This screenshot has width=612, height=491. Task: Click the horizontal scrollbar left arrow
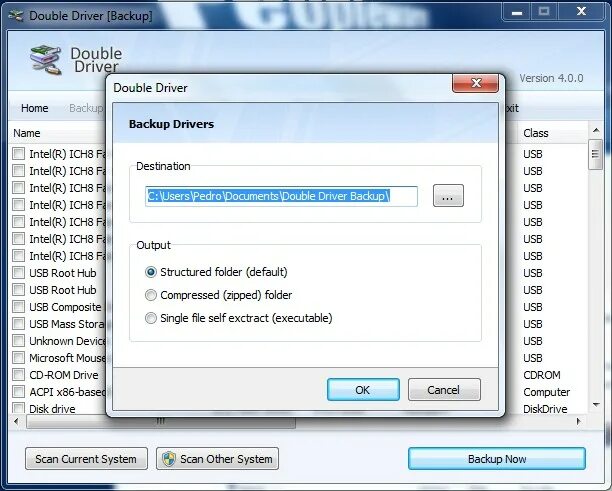16,422
